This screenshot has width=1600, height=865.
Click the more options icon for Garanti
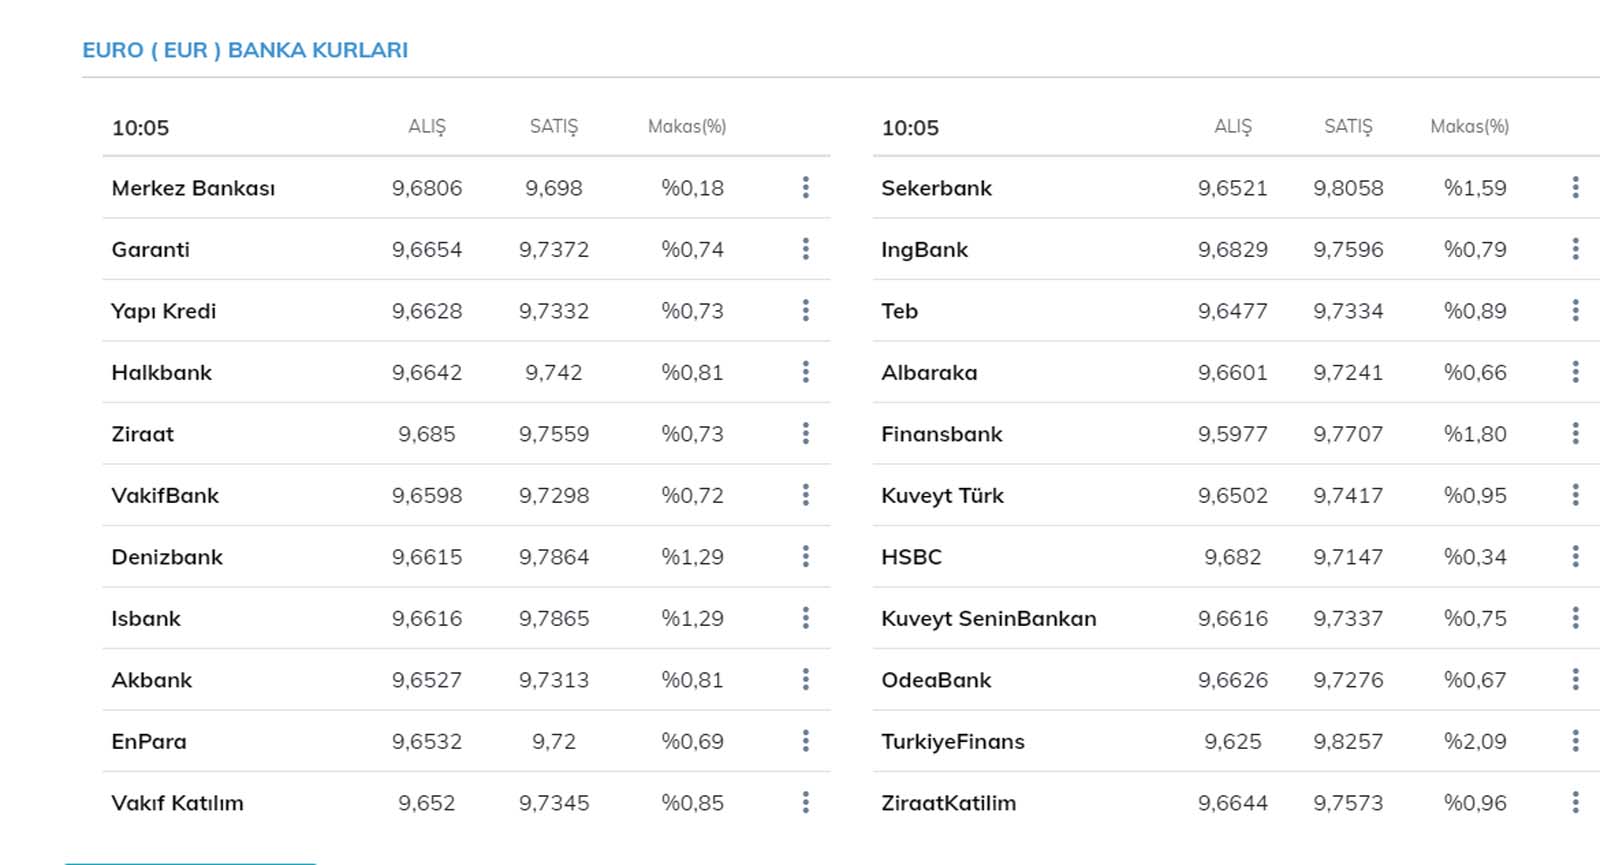[x=805, y=249]
